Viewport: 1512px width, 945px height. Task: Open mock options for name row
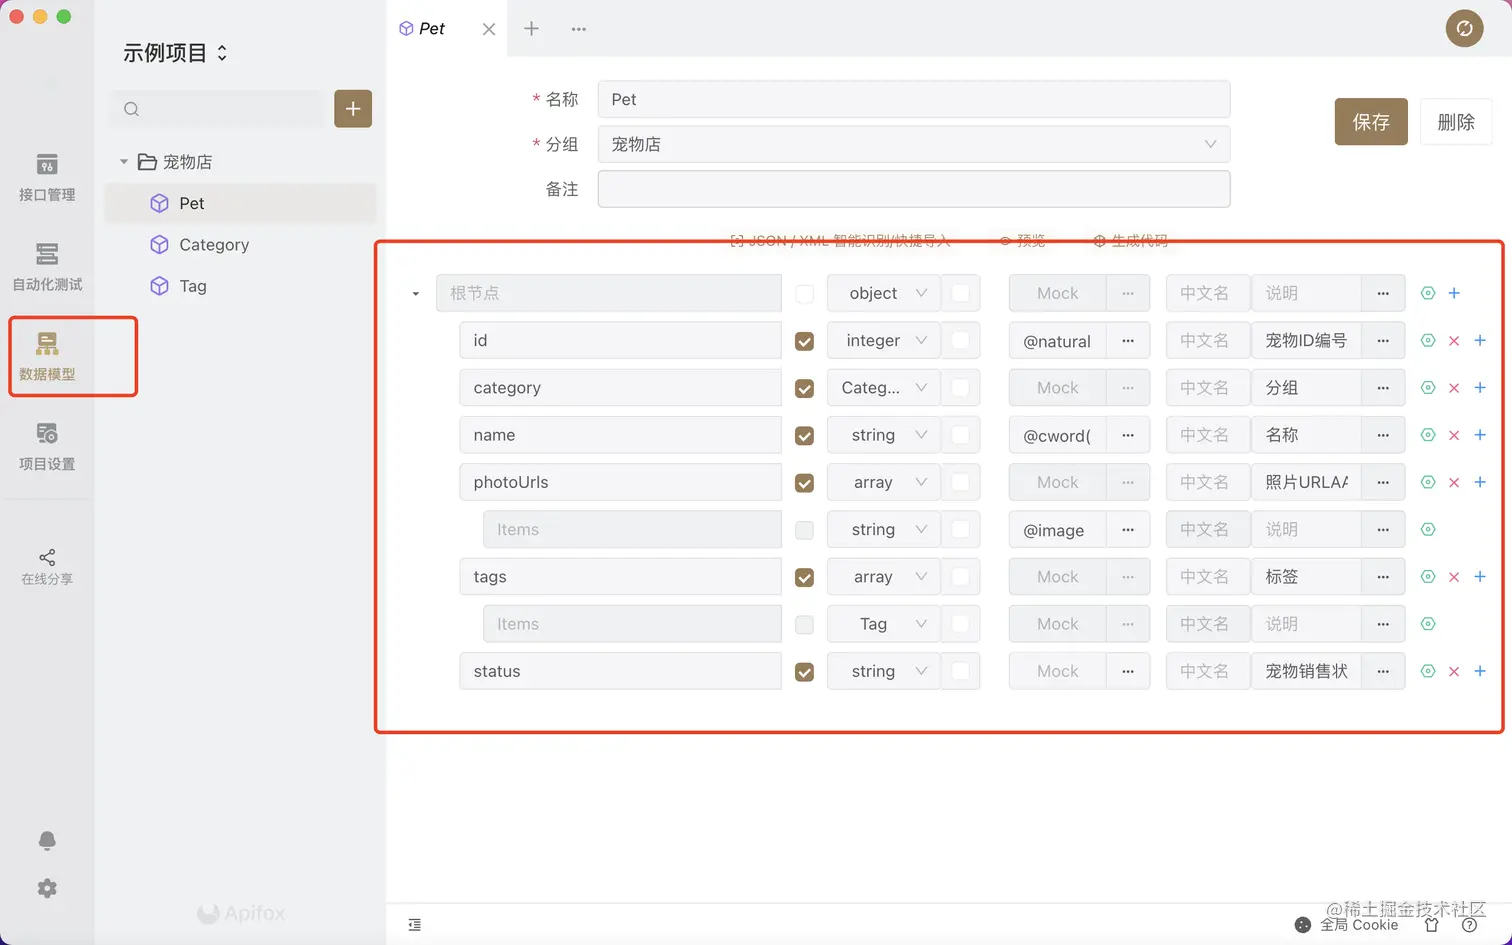pos(1128,435)
